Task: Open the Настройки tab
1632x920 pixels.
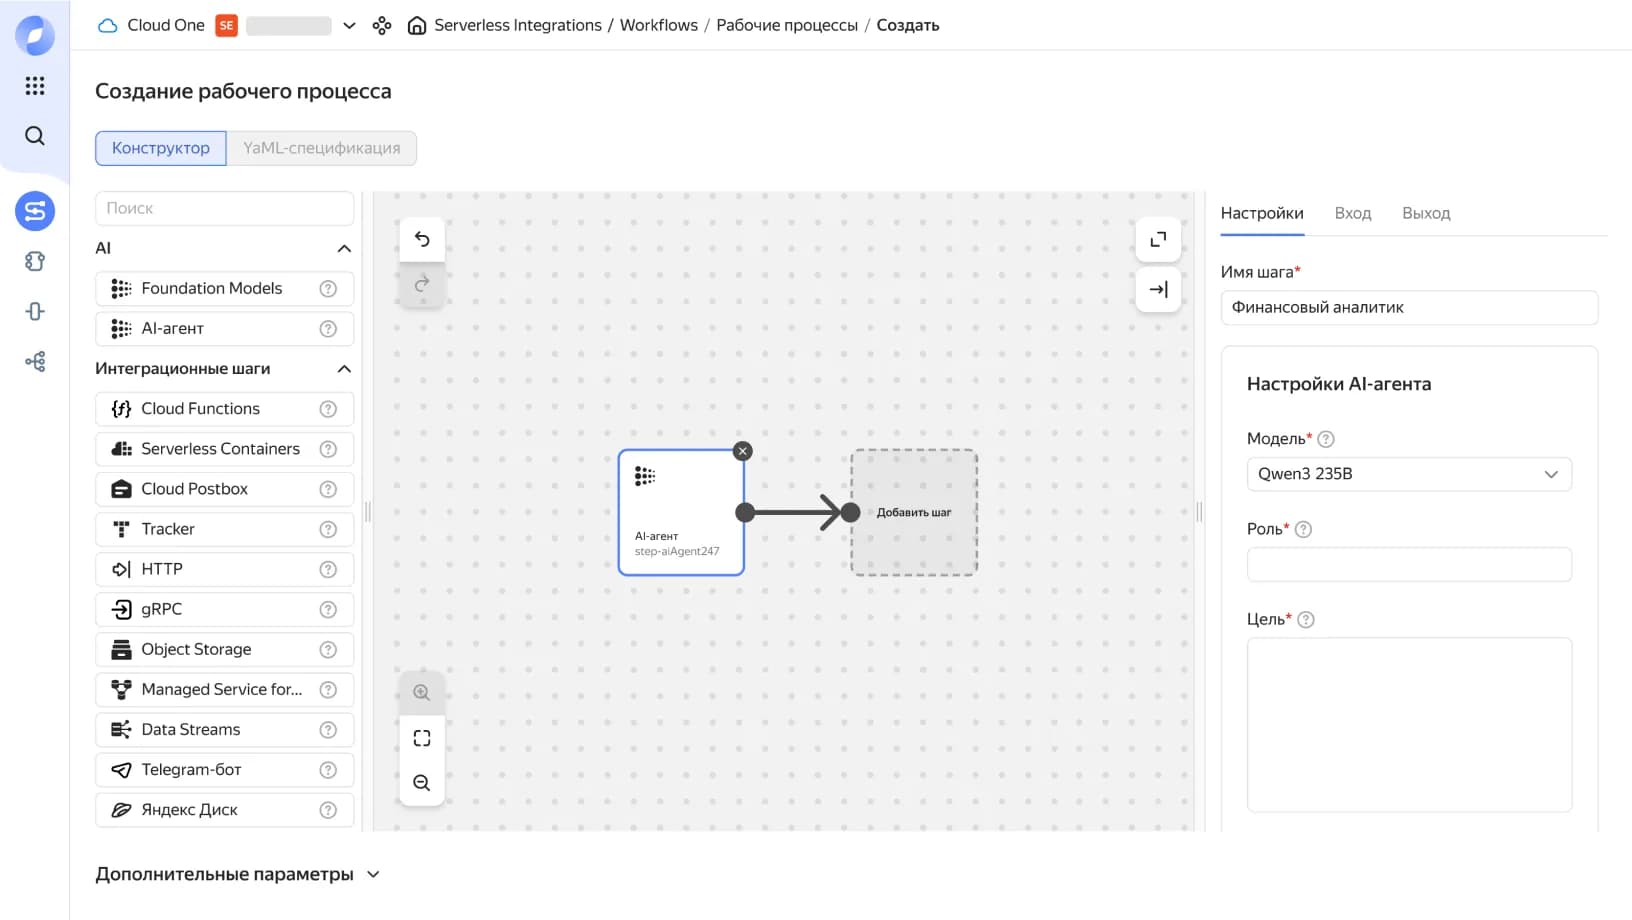Action: [x=1262, y=213]
